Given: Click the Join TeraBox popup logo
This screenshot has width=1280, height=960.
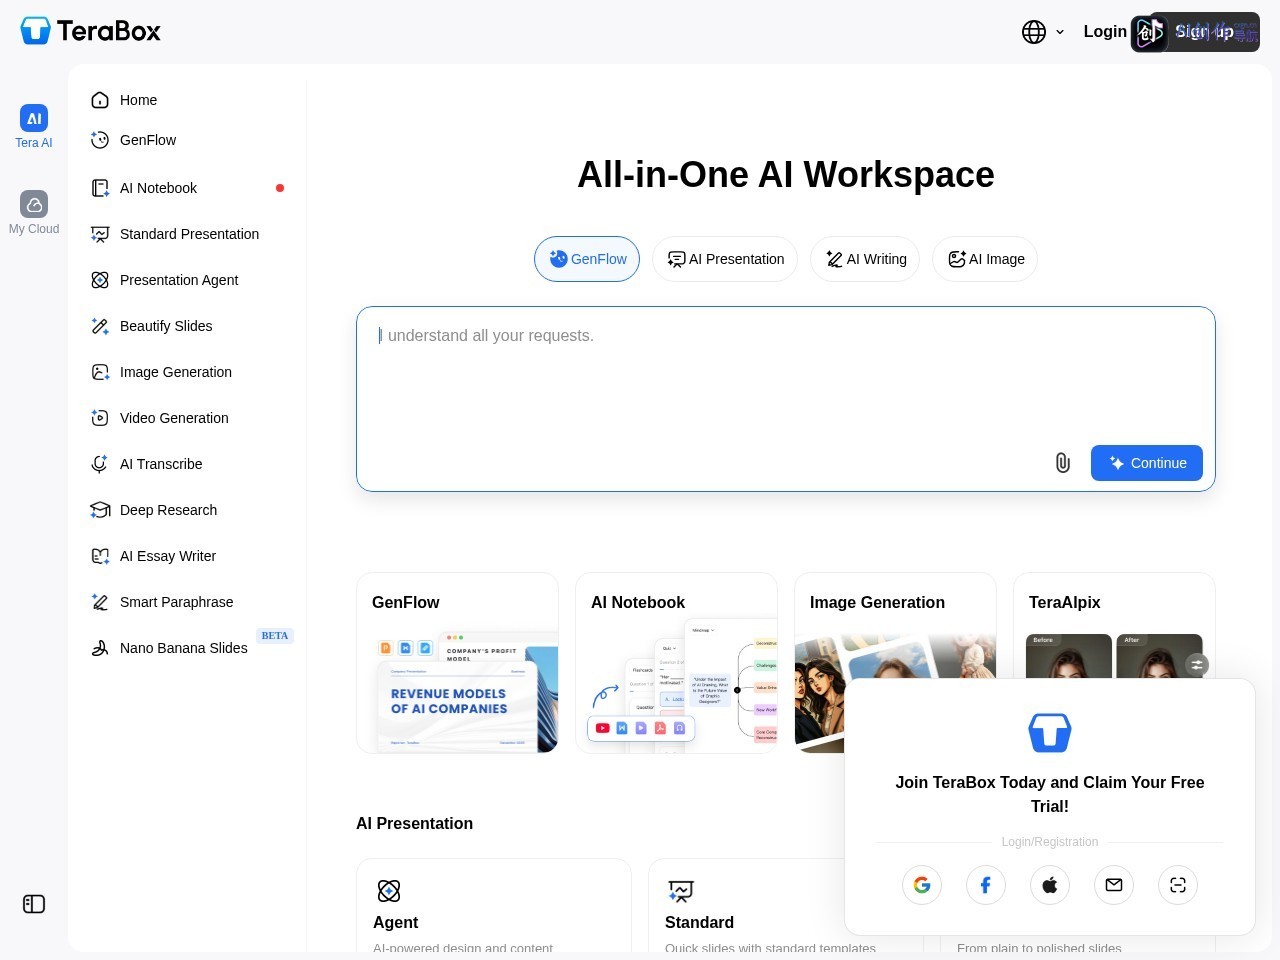Looking at the screenshot, I should click(x=1050, y=733).
